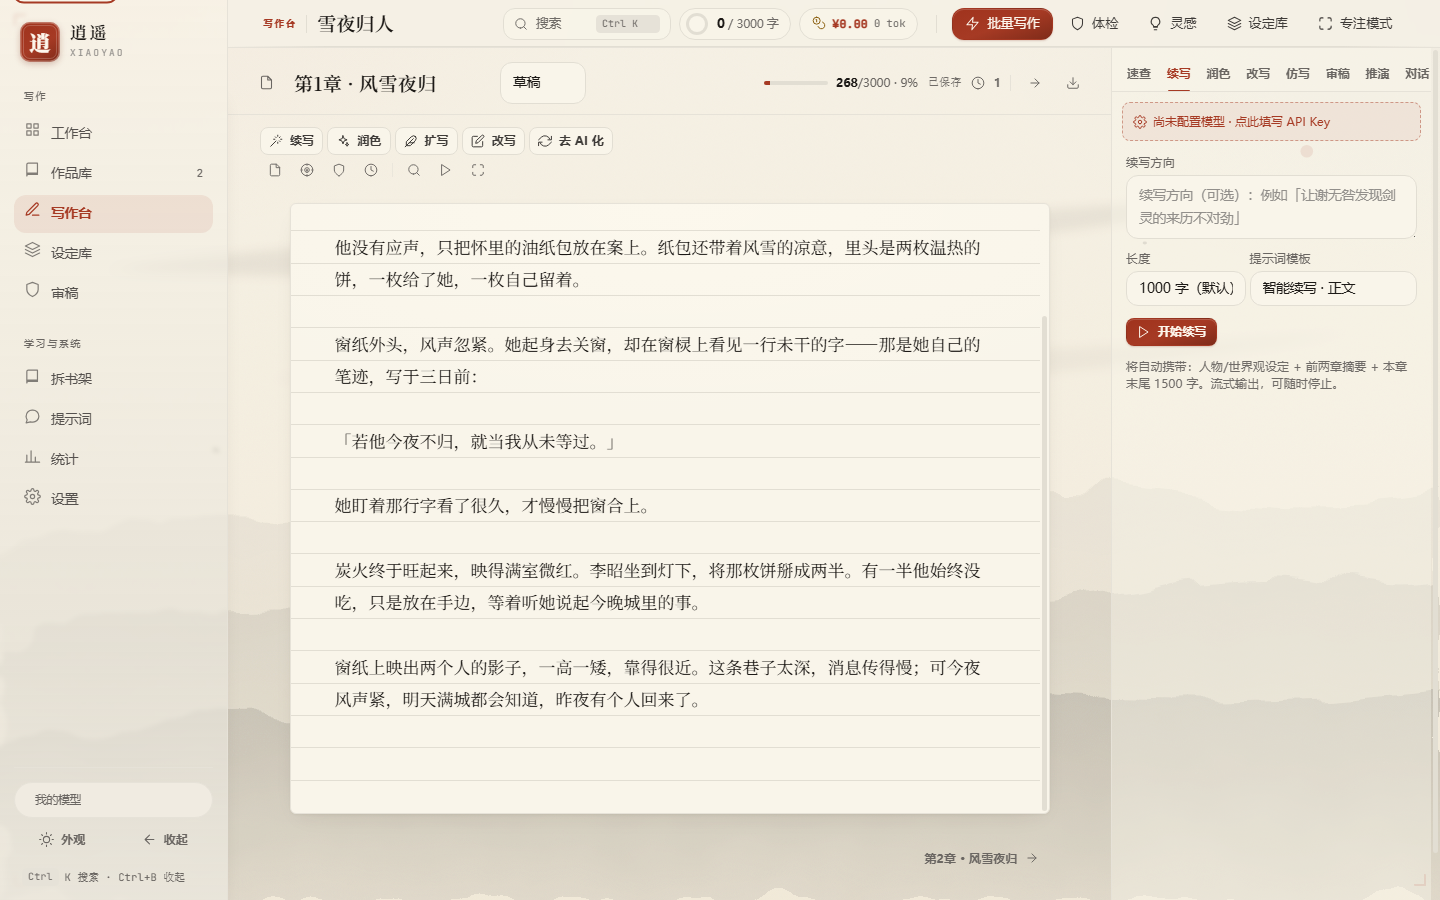The width and height of the screenshot is (1440, 900).
Task: Open the 第2章·风雪夜归 next chapter link
Action: coord(981,858)
